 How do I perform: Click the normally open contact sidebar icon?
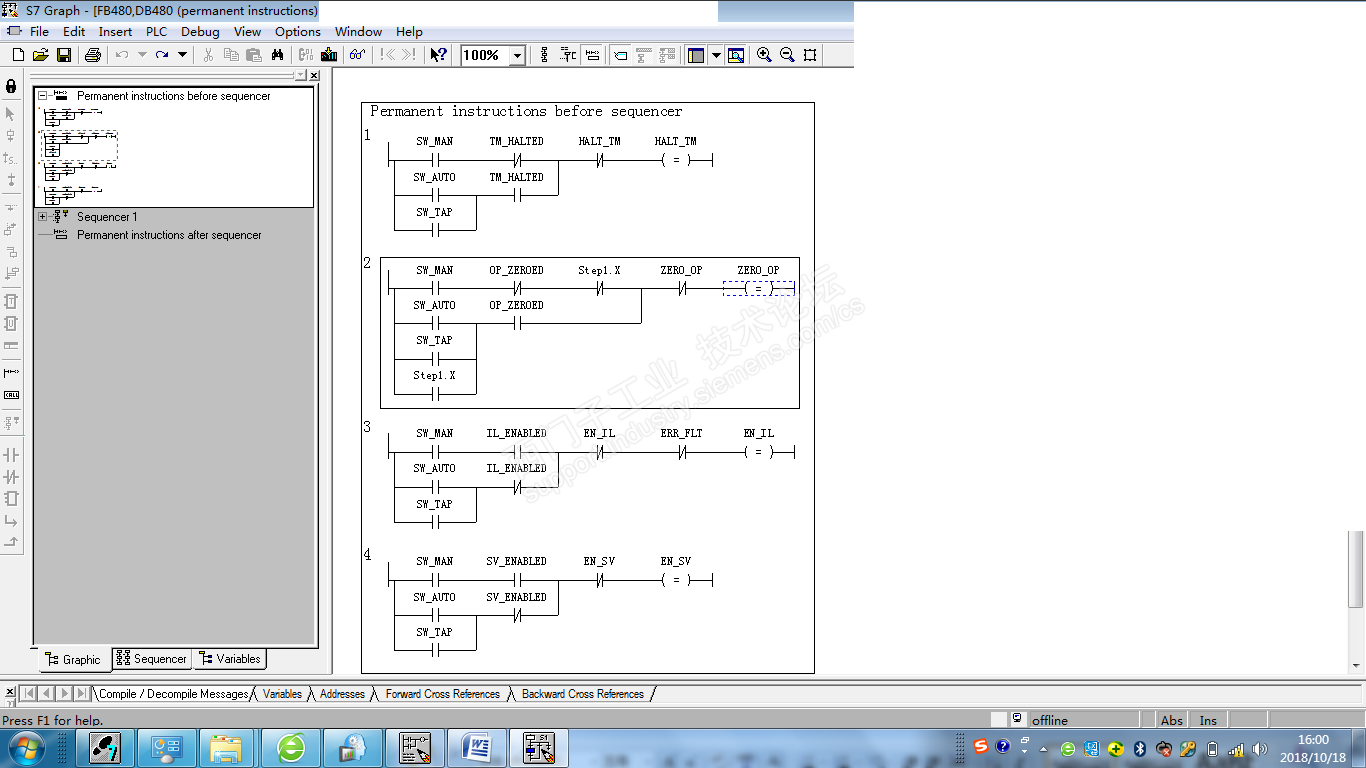pyautogui.click(x=11, y=455)
